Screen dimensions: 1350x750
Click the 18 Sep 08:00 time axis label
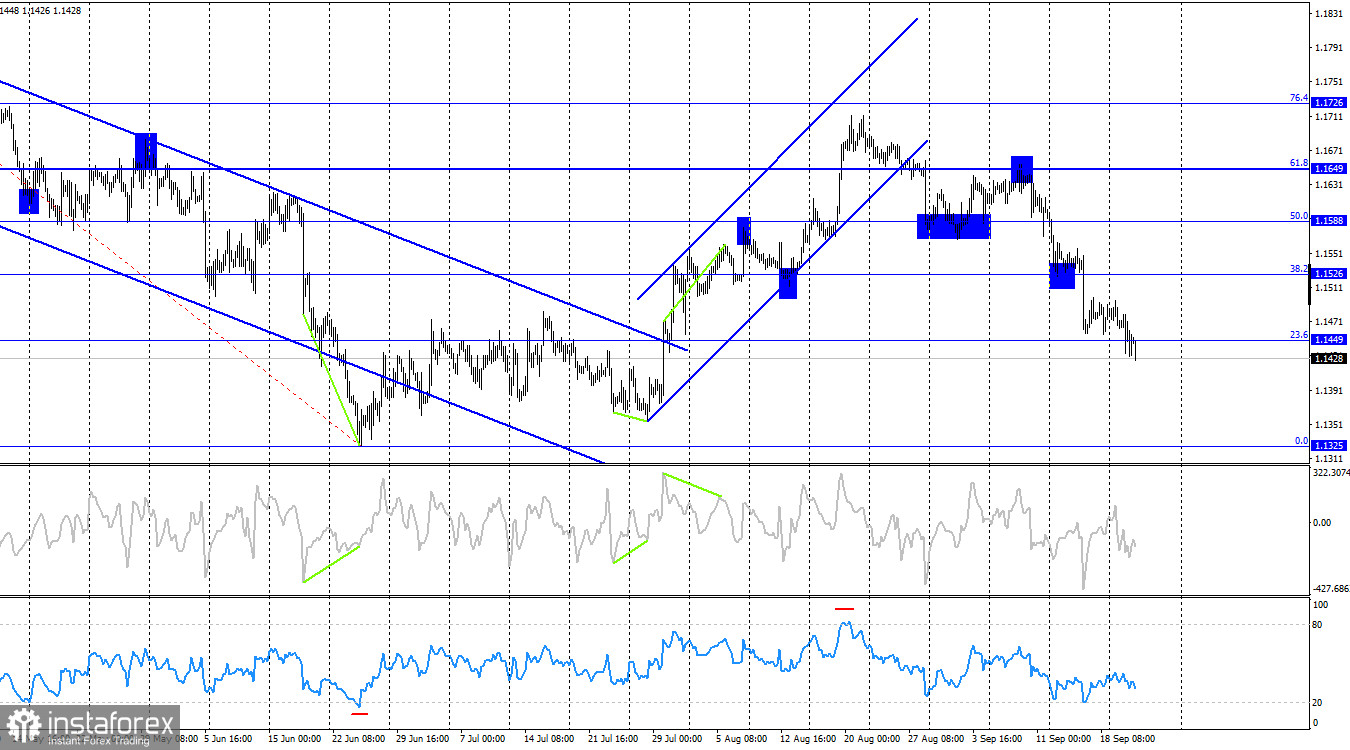tap(1128, 739)
